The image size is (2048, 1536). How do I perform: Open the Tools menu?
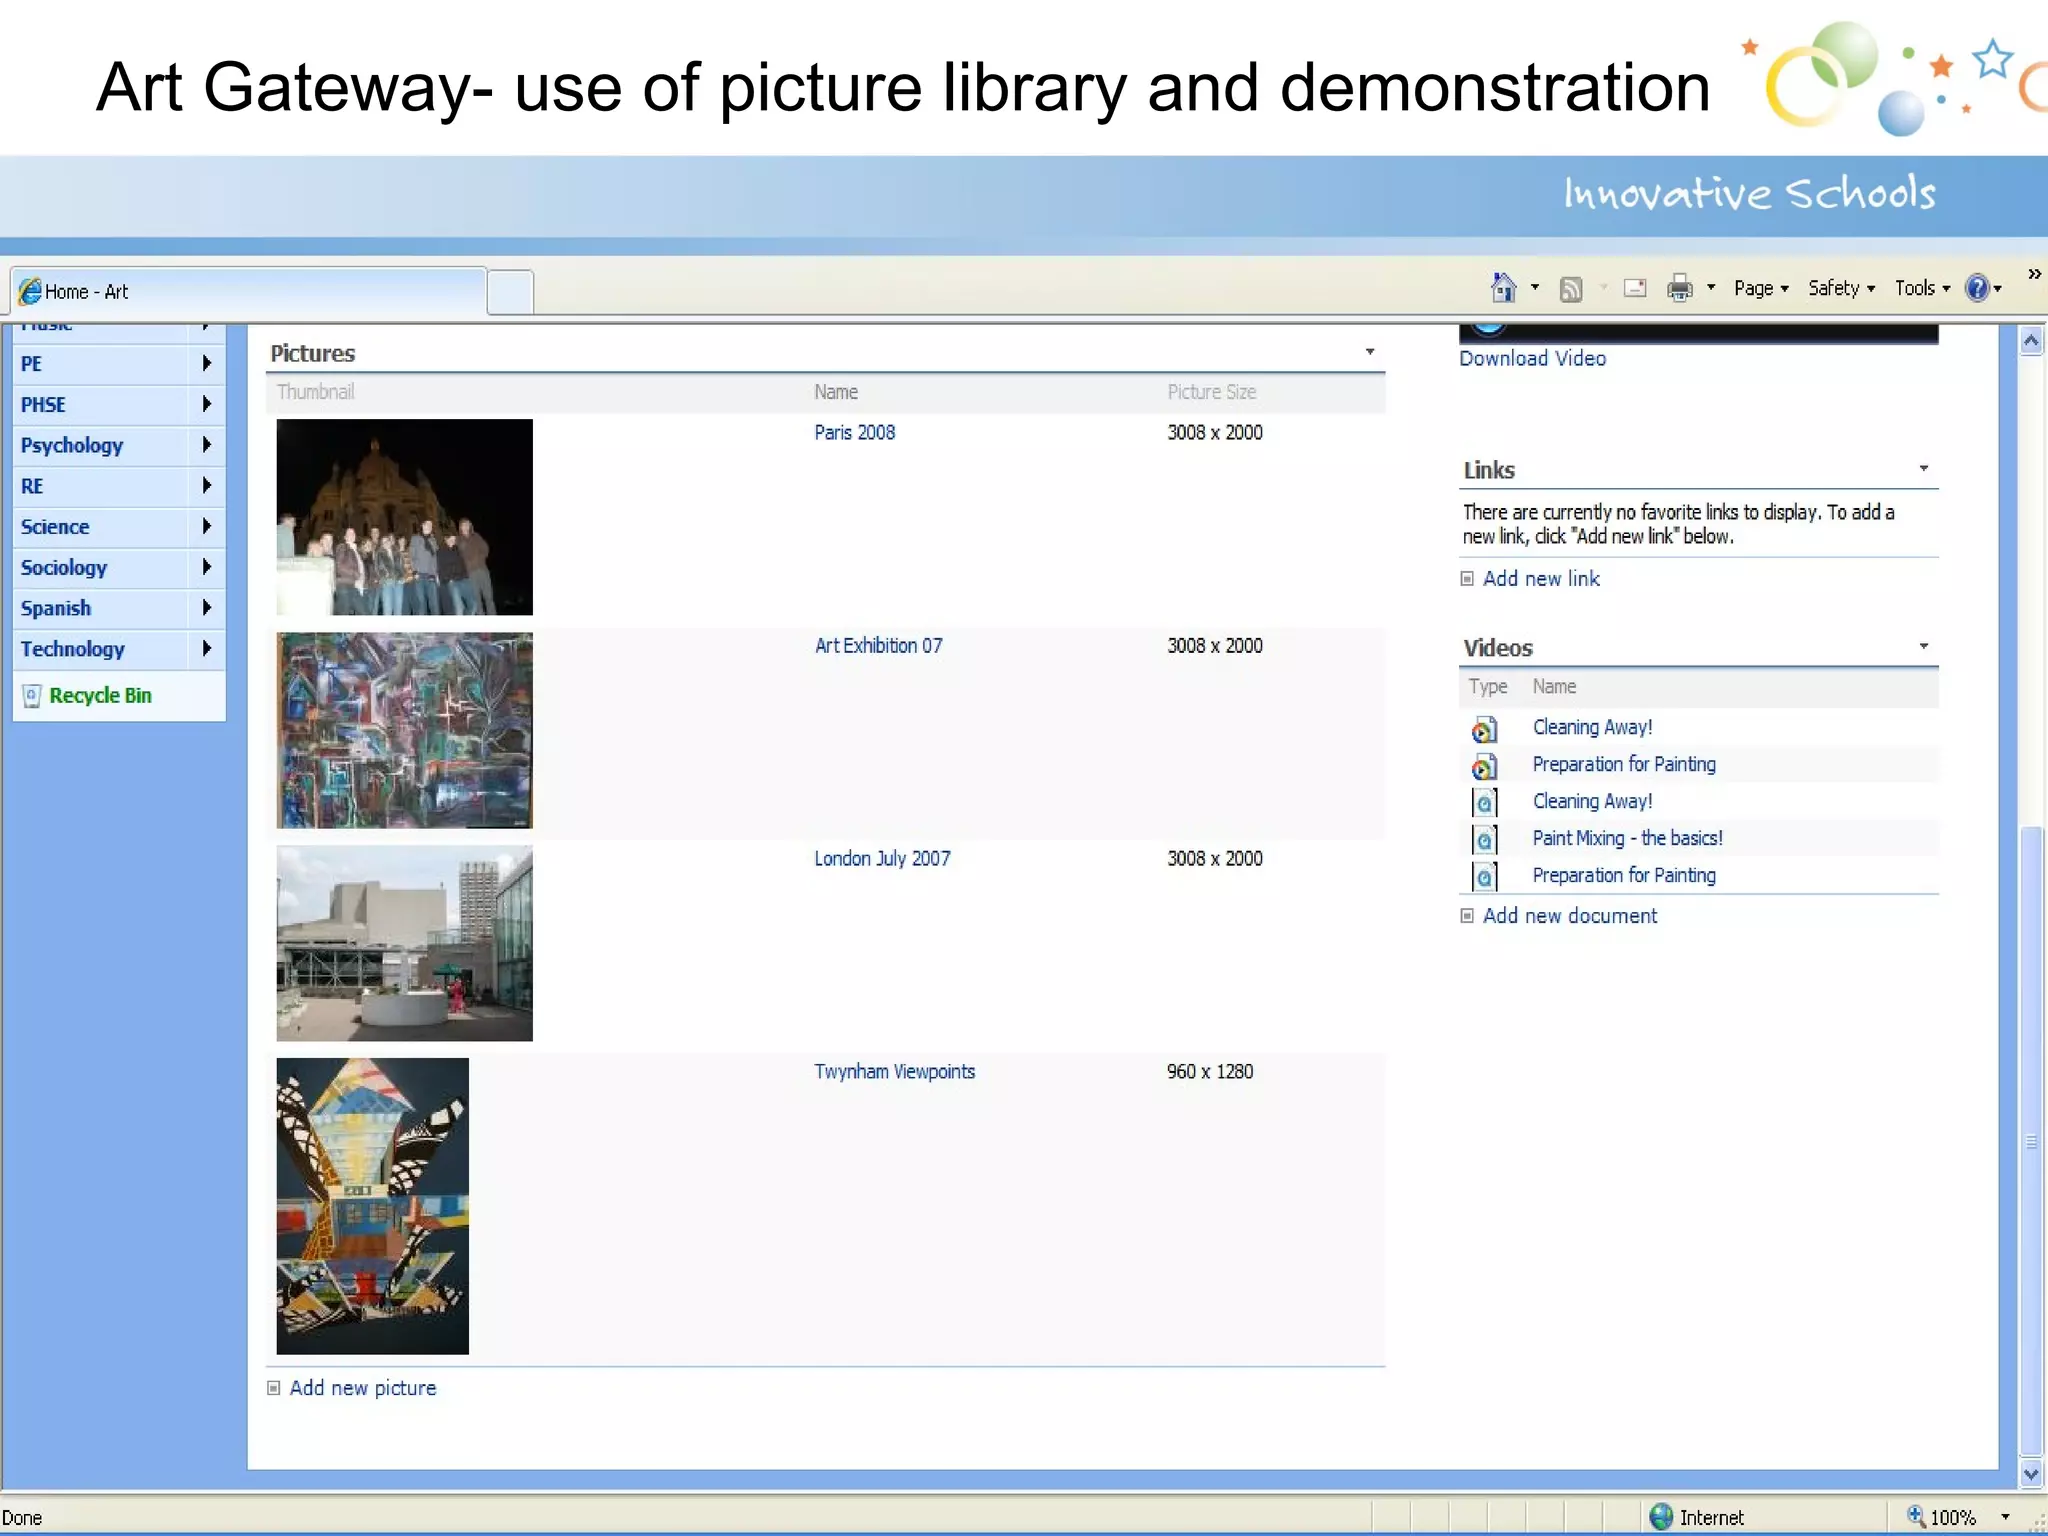[x=1922, y=288]
